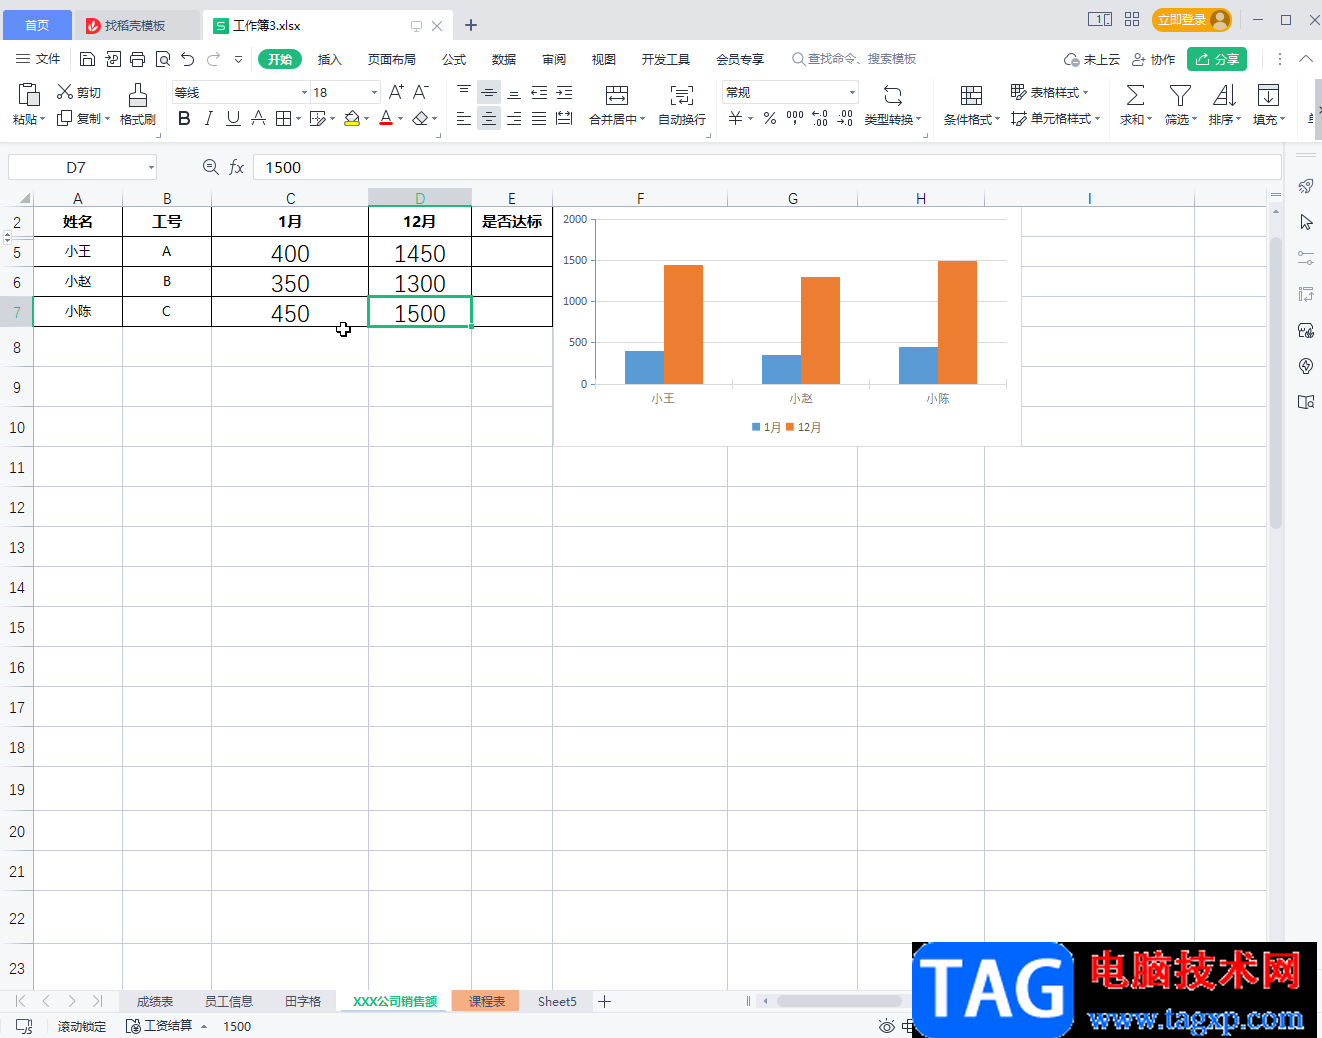Open the rocket icon in right sidebar
This screenshot has width=1322, height=1038.
point(1306,186)
